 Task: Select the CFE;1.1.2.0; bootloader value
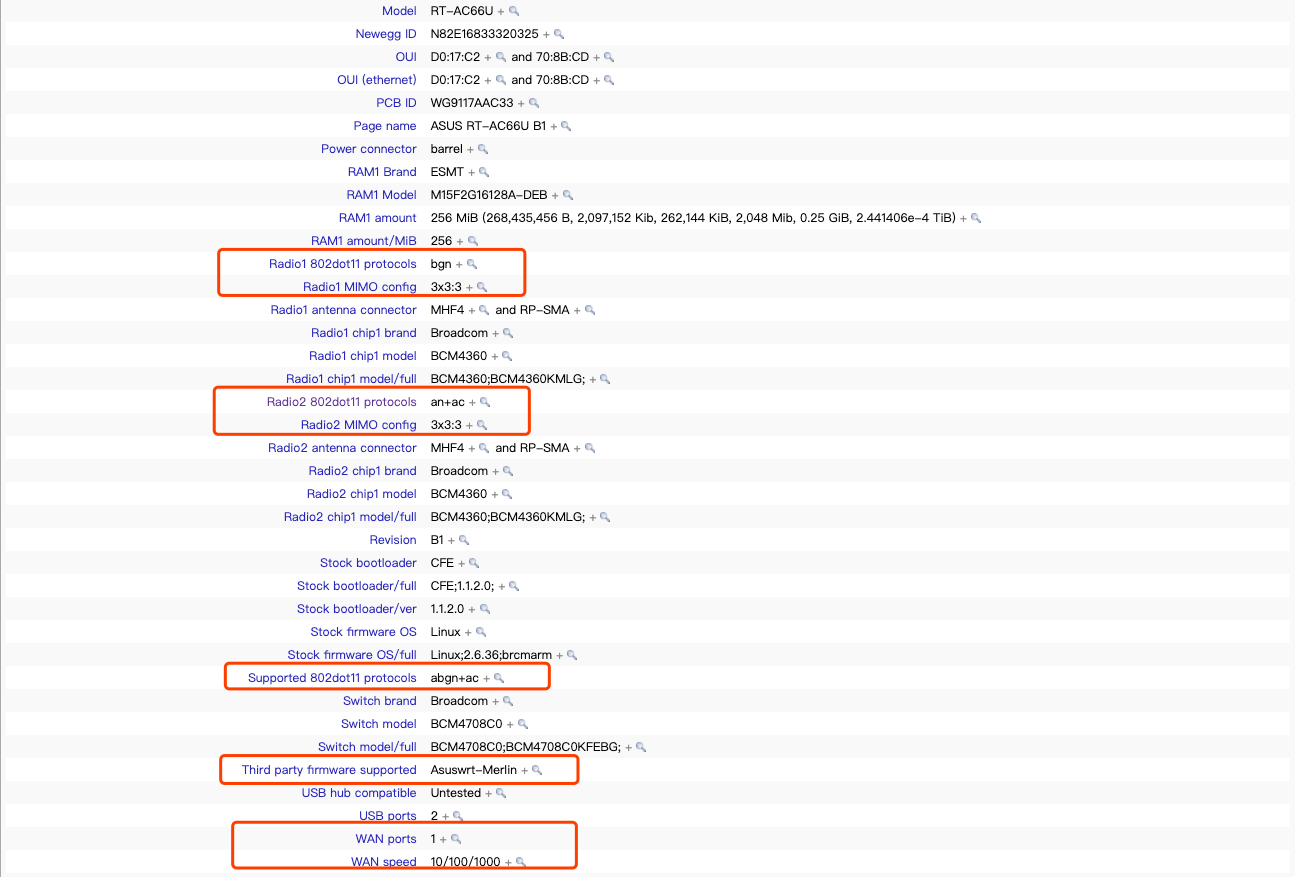[462, 586]
